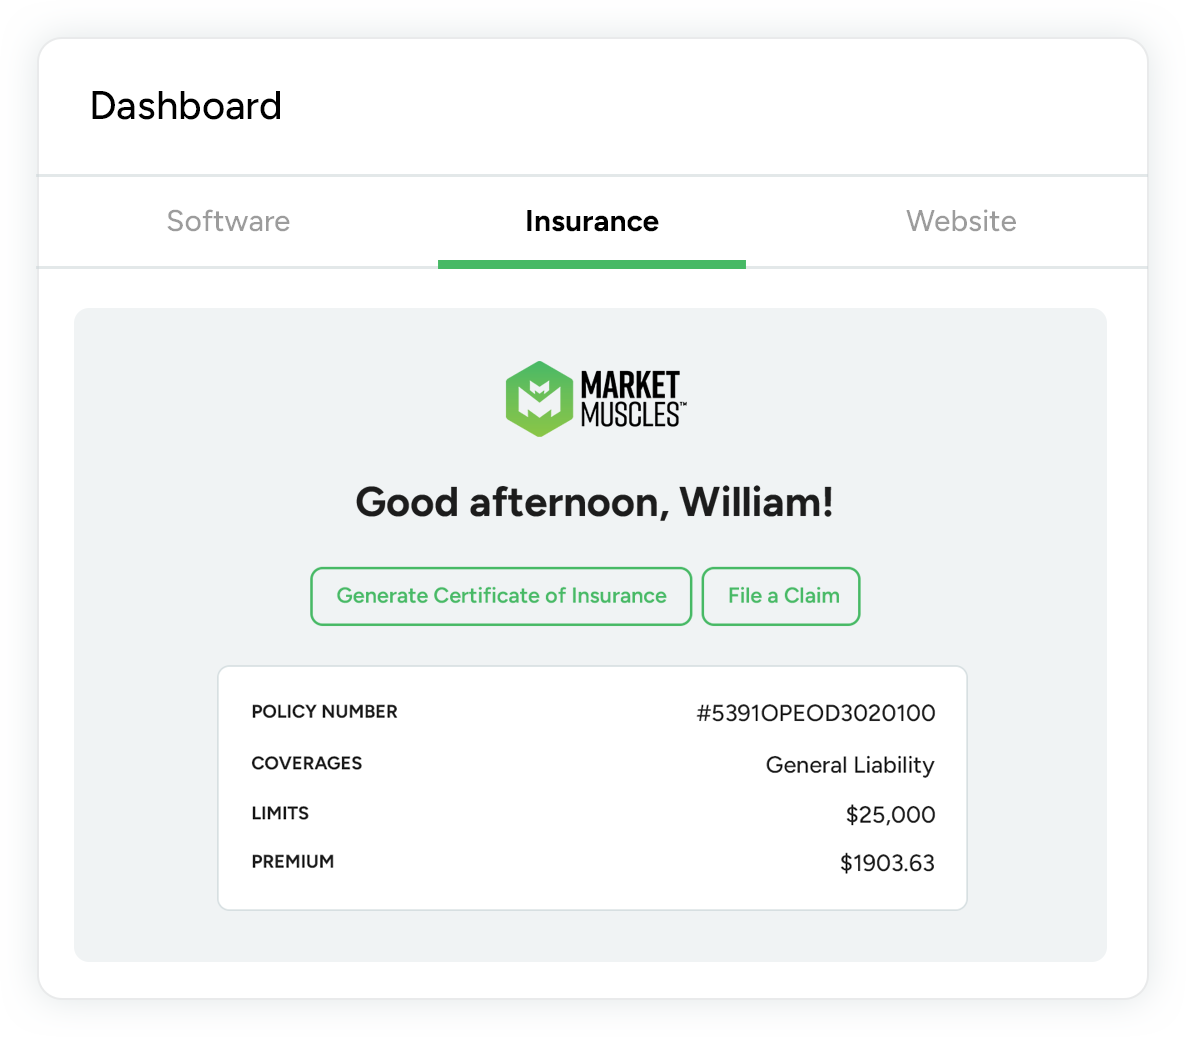The height and width of the screenshot is (1042, 1186).
Task: Click the General Liability coverage value
Action: tap(849, 765)
